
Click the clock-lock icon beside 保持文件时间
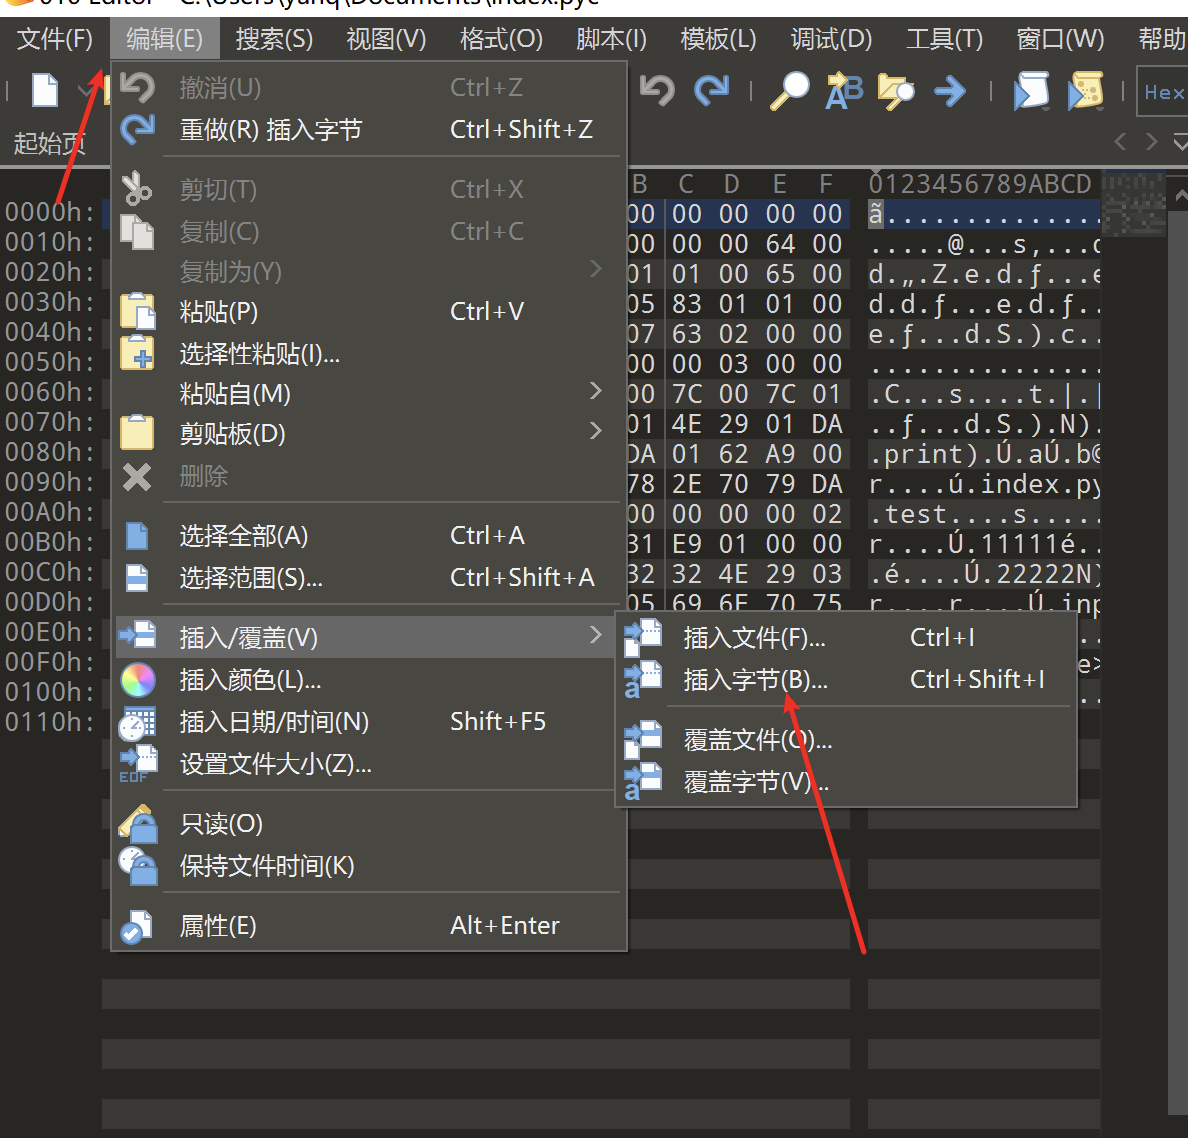point(137,866)
